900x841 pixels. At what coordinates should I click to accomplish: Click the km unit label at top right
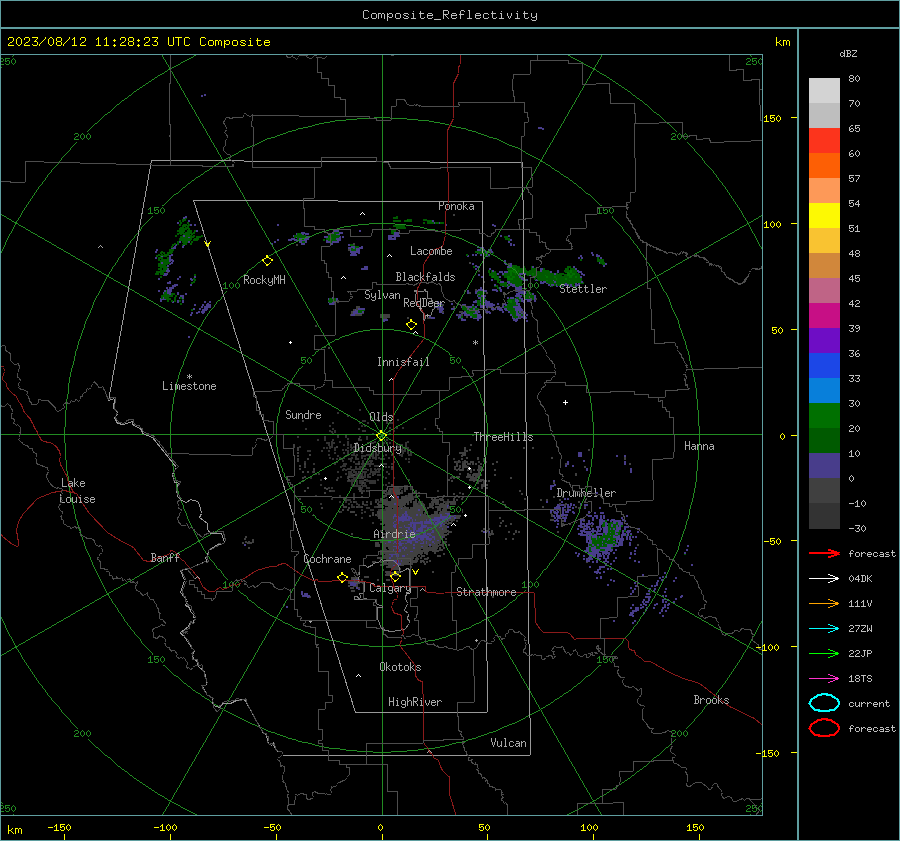pos(782,42)
